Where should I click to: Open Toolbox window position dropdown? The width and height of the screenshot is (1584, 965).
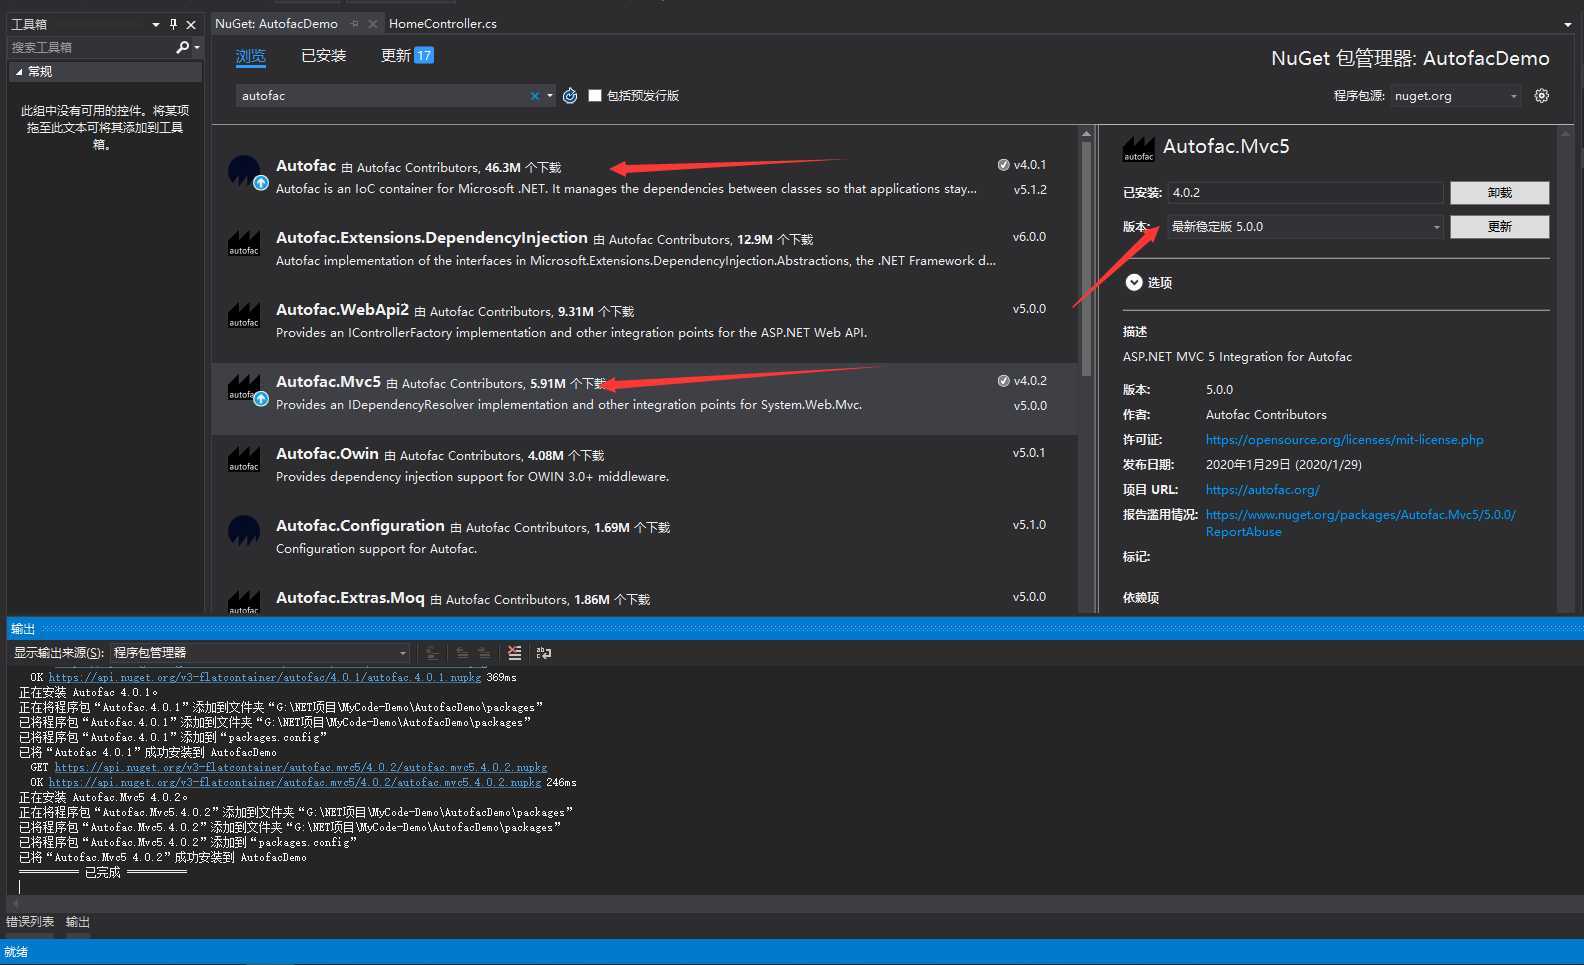(156, 24)
